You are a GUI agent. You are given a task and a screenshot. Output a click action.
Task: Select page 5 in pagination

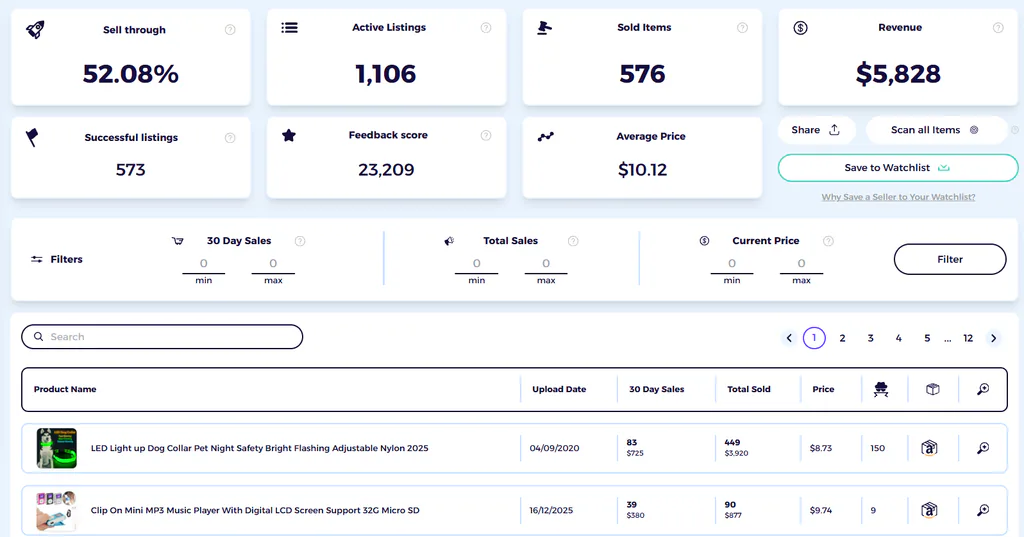[927, 338]
